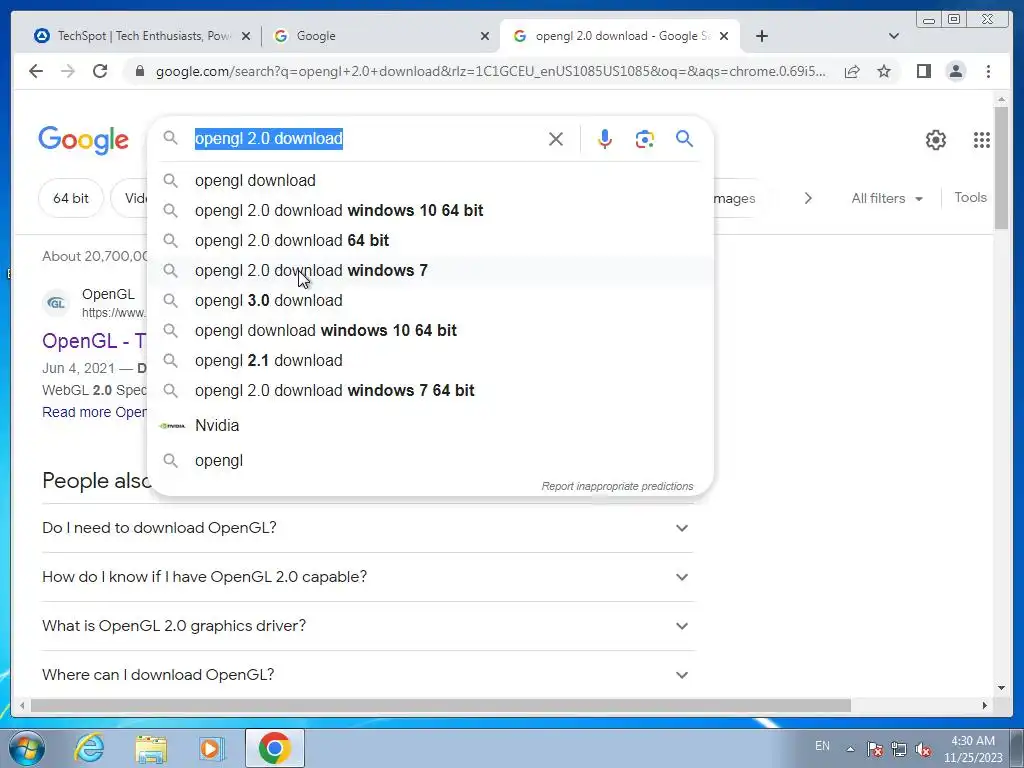
Task: Select suggestion opengl 2.0 download windows 7
Action: pyautogui.click(x=431, y=270)
